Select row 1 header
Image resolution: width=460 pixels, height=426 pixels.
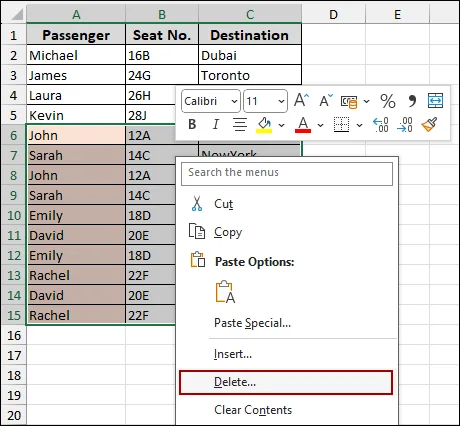coord(14,35)
